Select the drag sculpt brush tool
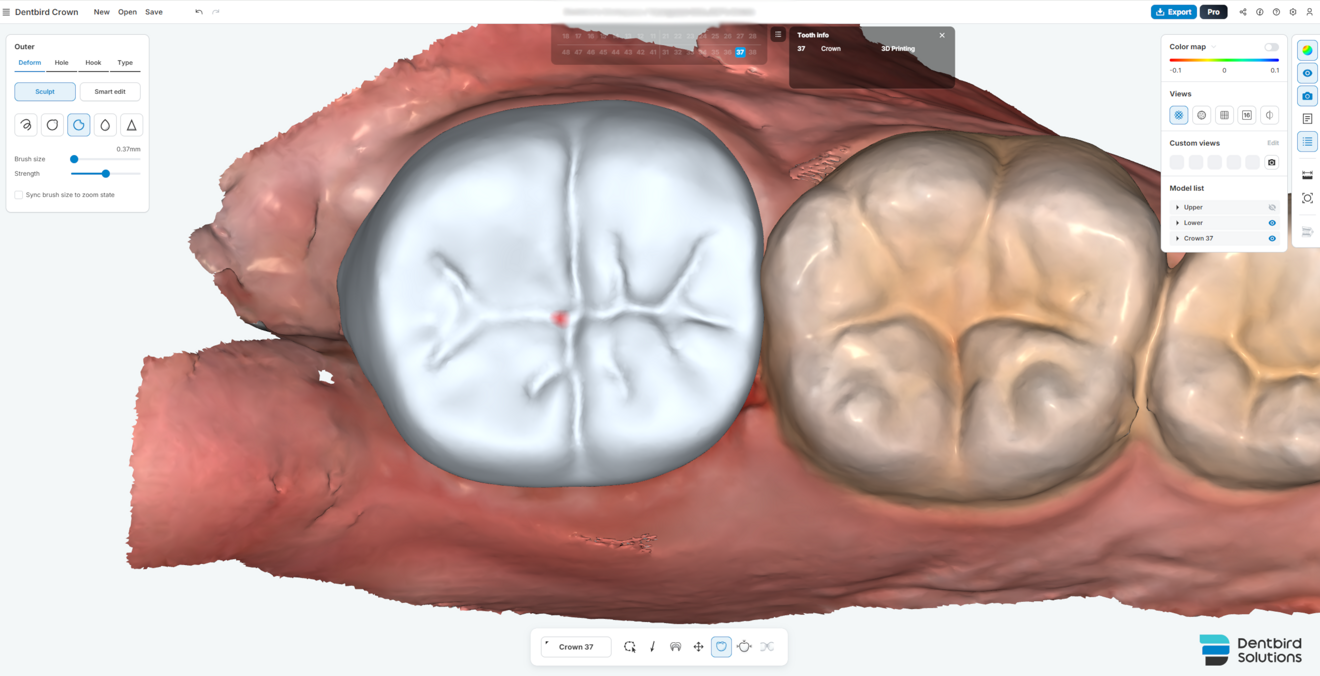The image size is (1320, 676). (25, 124)
